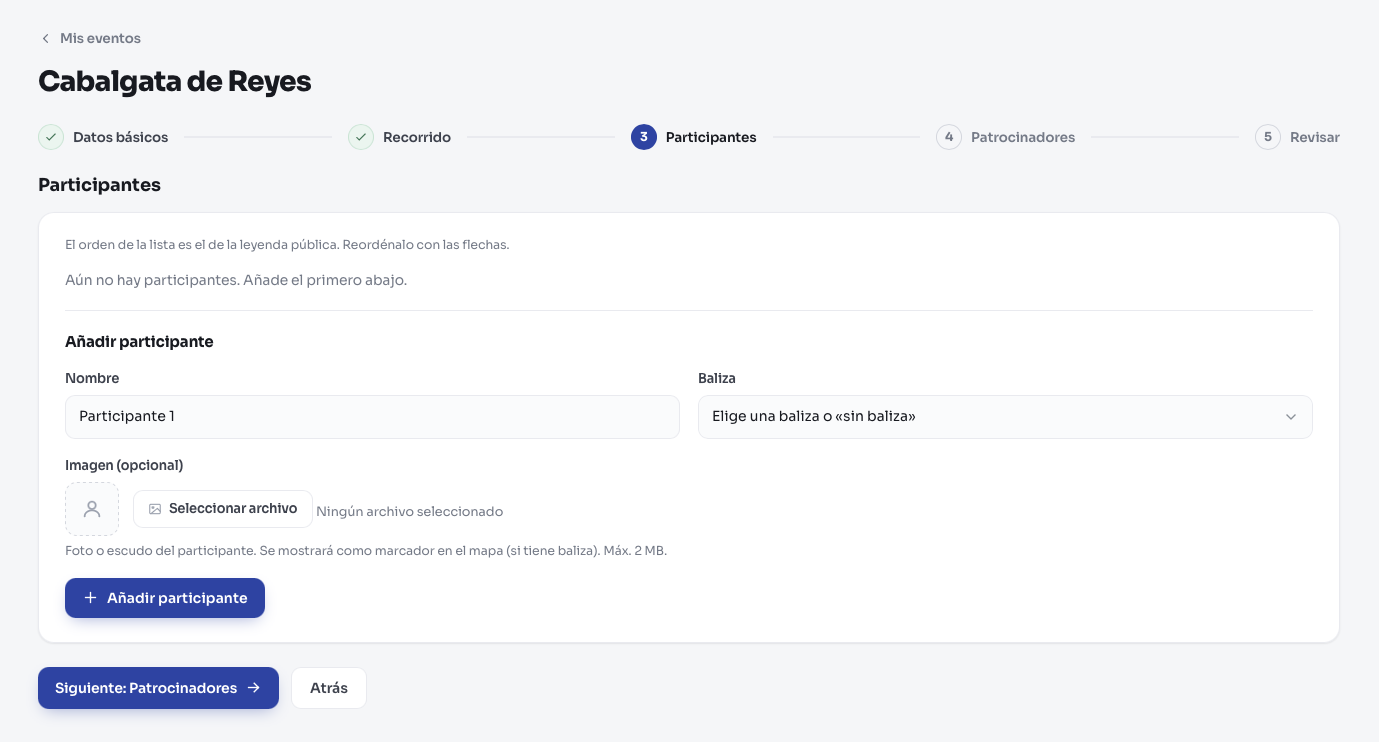Click the image icon in Seleccionar archivo

[x=155, y=509]
